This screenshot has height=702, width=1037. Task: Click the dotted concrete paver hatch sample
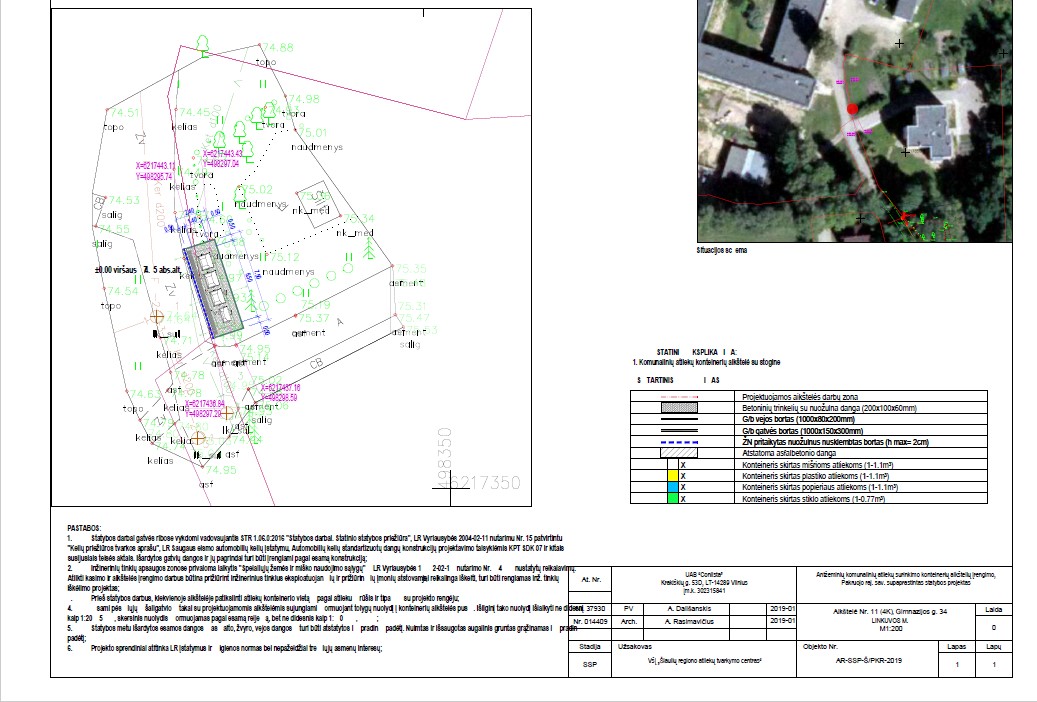[679, 408]
